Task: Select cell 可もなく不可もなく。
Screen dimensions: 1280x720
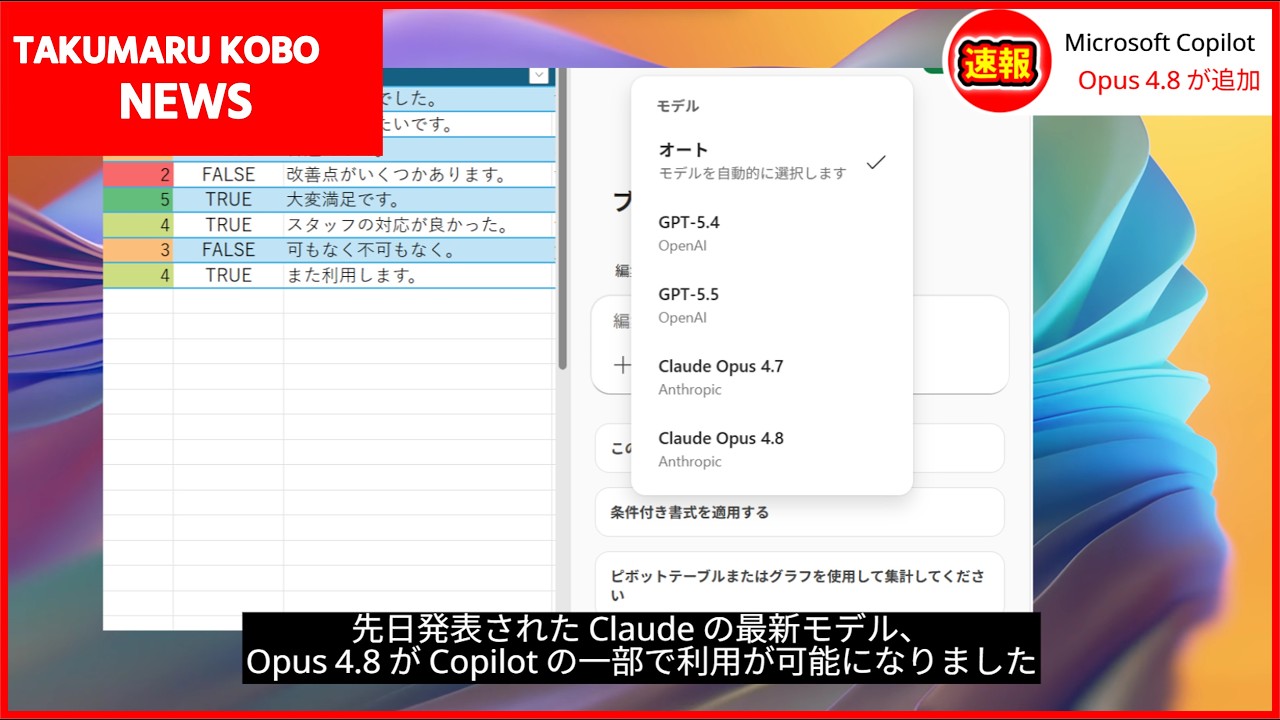Action: click(x=419, y=250)
